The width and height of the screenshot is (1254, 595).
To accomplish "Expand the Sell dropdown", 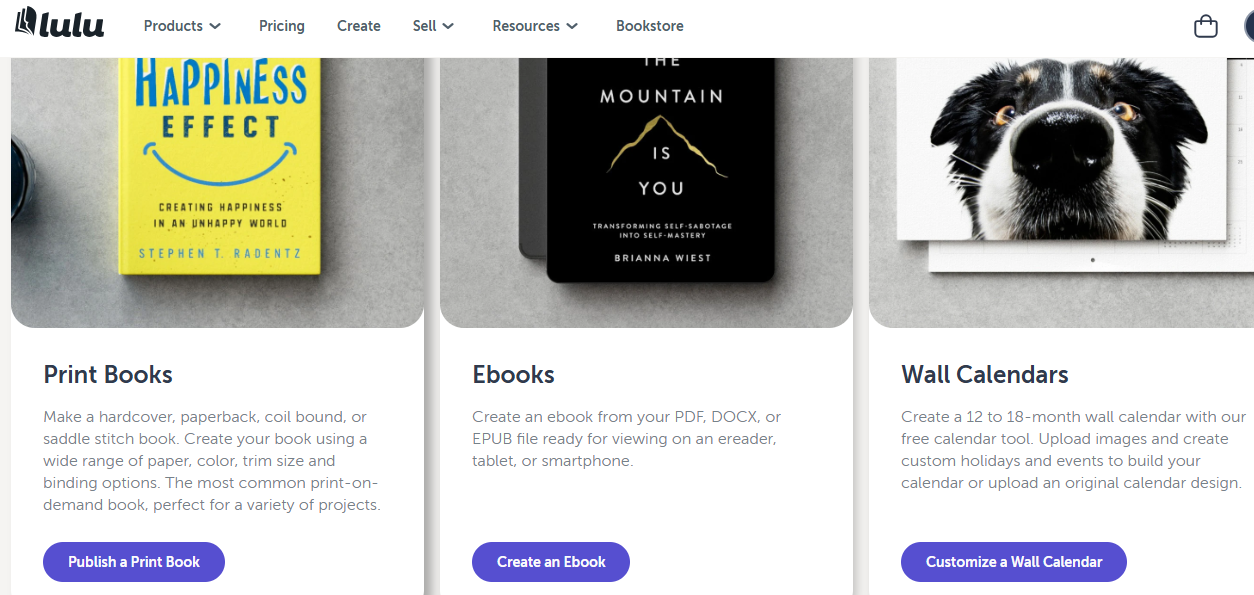I will click(425, 26).
